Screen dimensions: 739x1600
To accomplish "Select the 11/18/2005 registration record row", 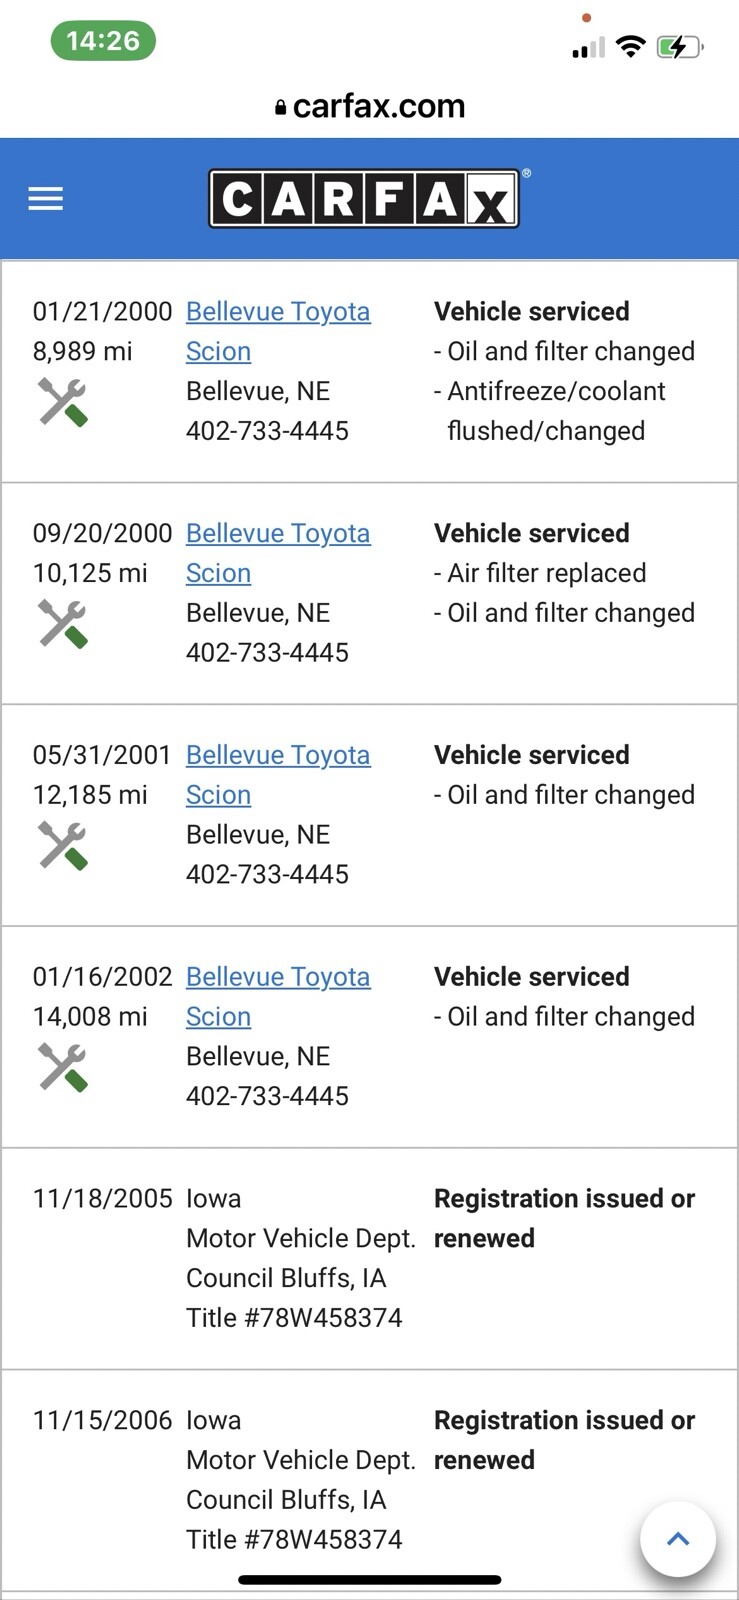I will pos(369,1258).
